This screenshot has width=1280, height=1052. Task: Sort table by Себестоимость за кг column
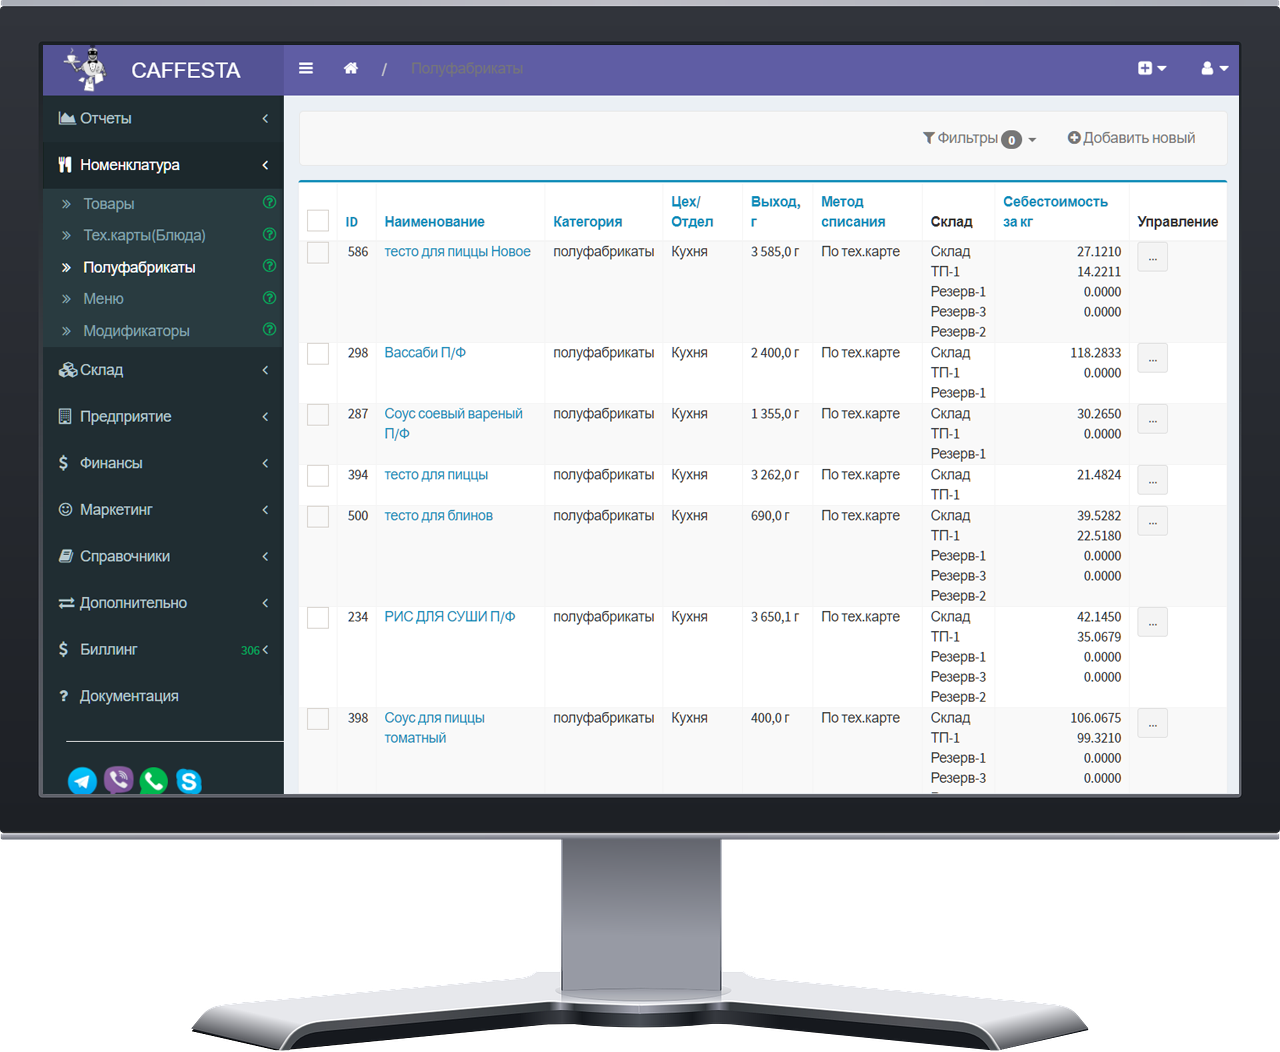click(1055, 212)
